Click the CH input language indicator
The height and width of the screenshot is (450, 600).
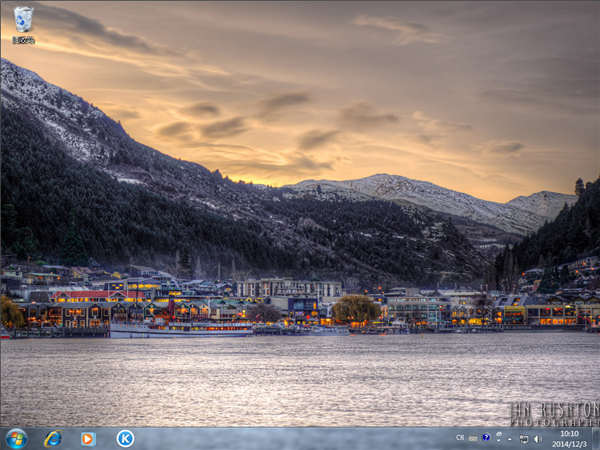(x=460, y=438)
